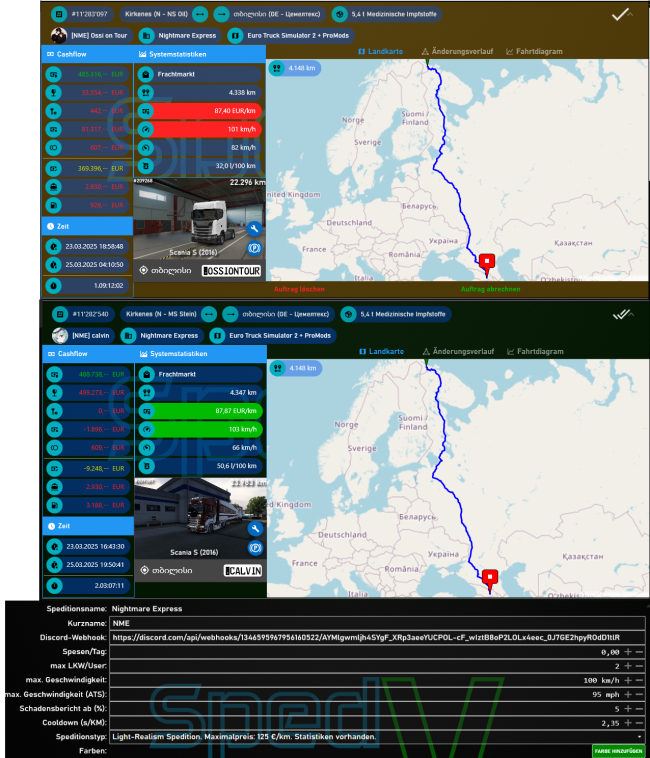Click the wrench icon on calvin's Scania truck image
The height and width of the screenshot is (758, 650).
click(255, 528)
